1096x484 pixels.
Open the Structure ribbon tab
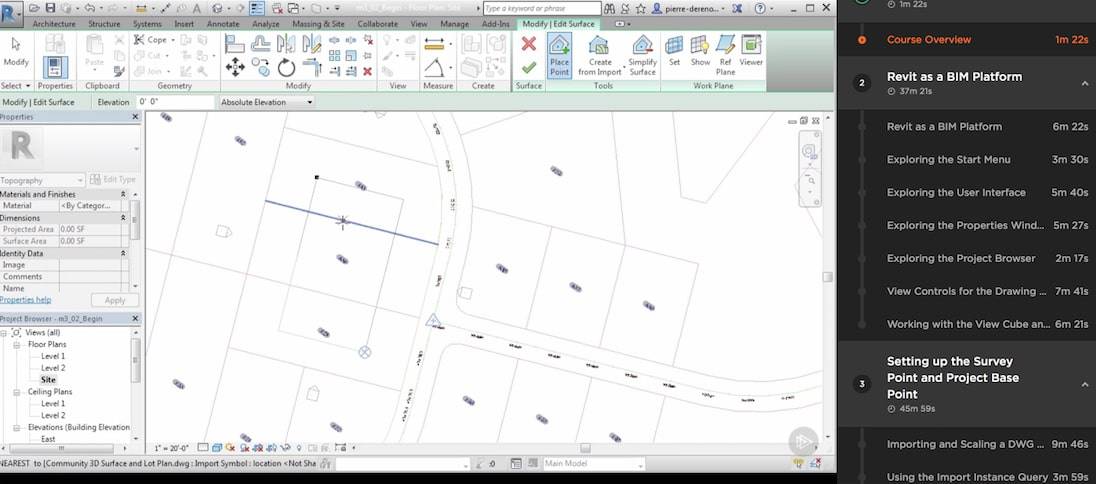[103, 24]
